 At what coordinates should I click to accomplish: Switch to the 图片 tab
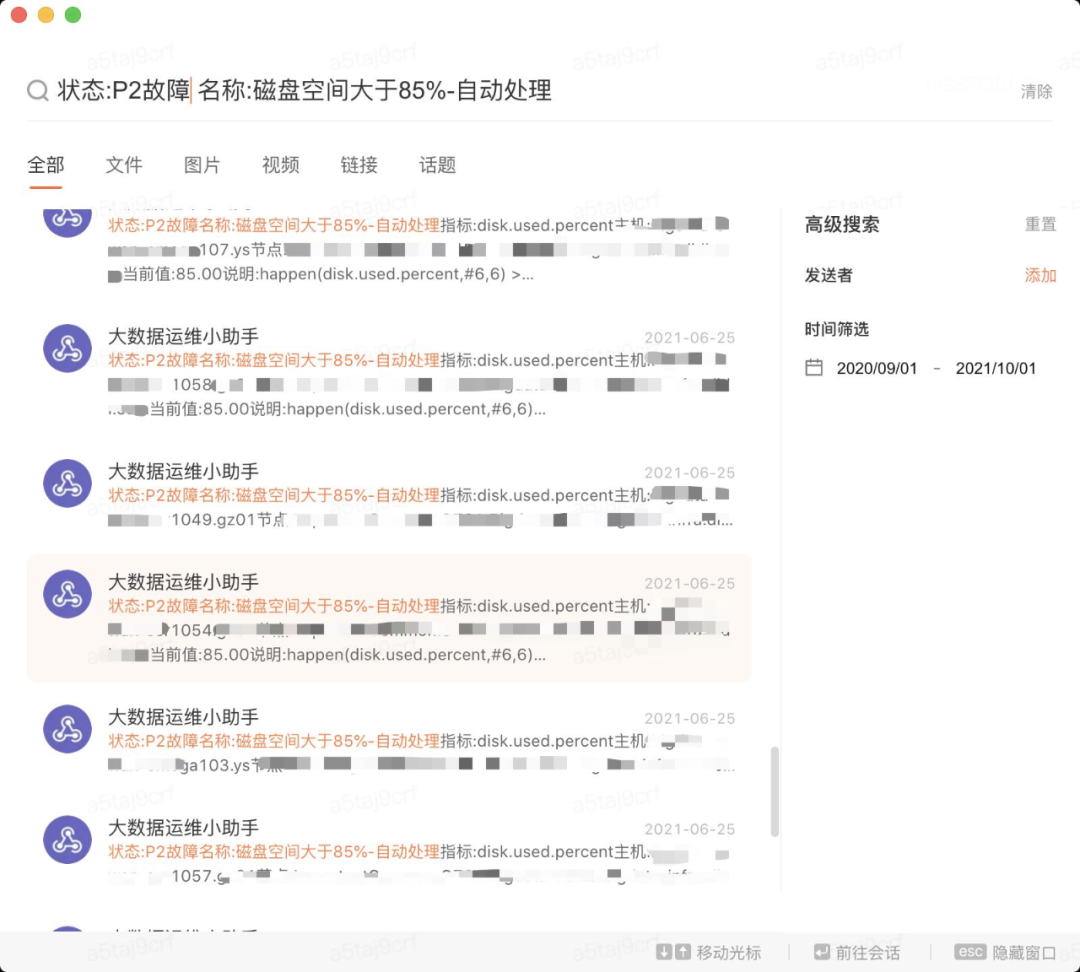click(202, 165)
